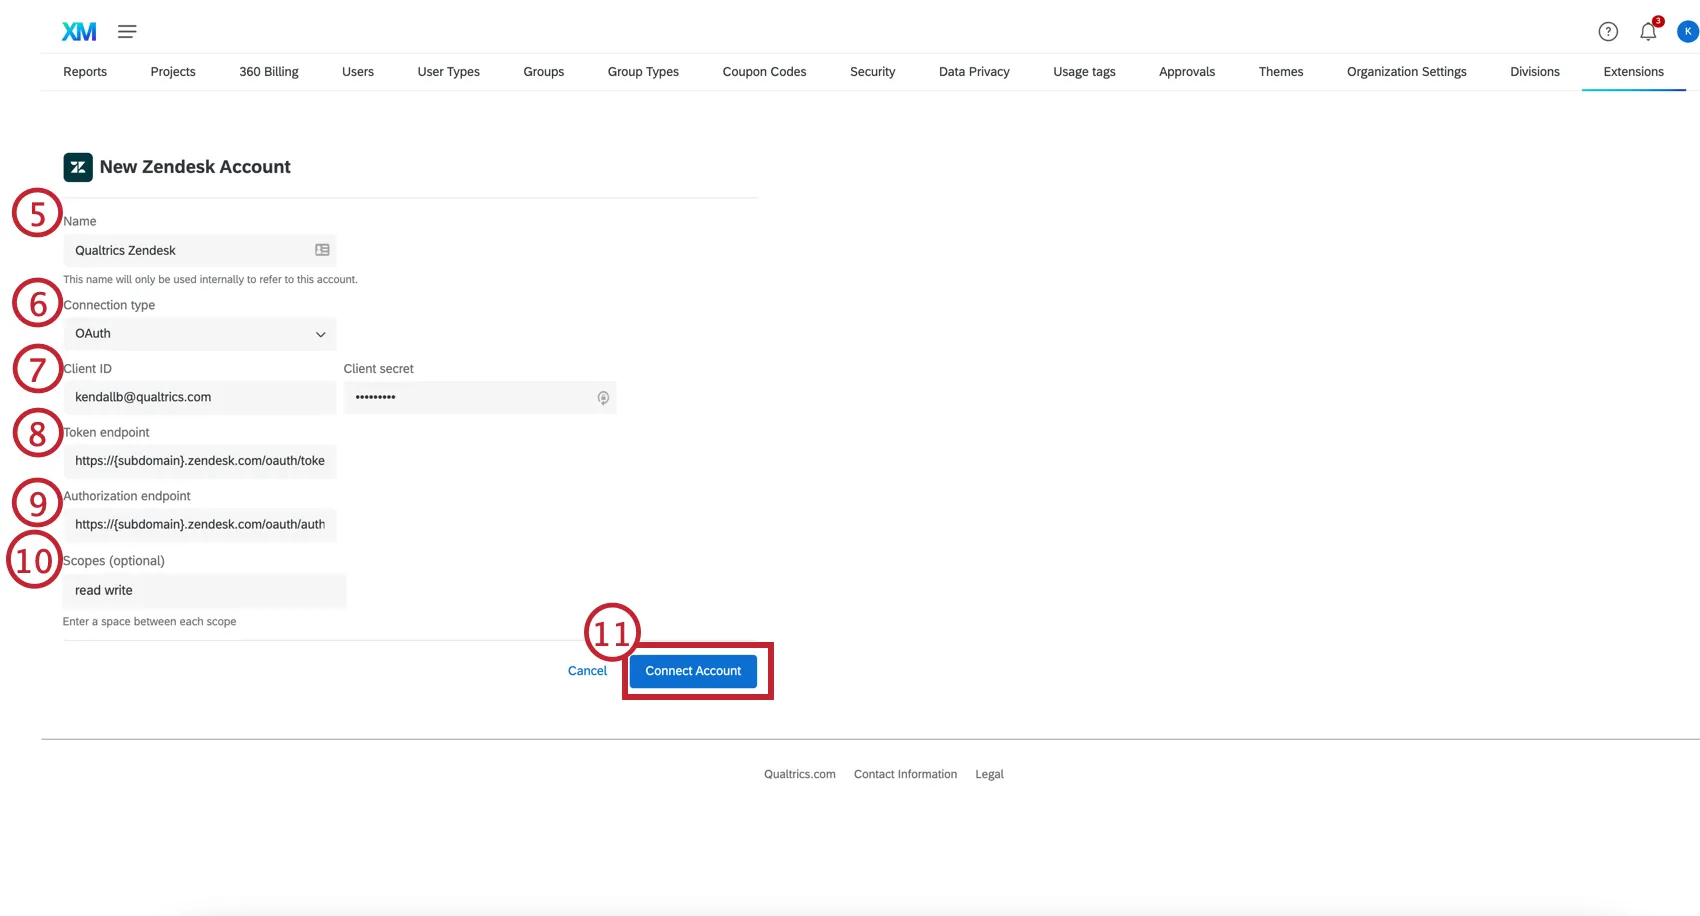Viewport: 1700px width, 916px height.
Task: Click the XM logo in the header
Action: point(79,31)
